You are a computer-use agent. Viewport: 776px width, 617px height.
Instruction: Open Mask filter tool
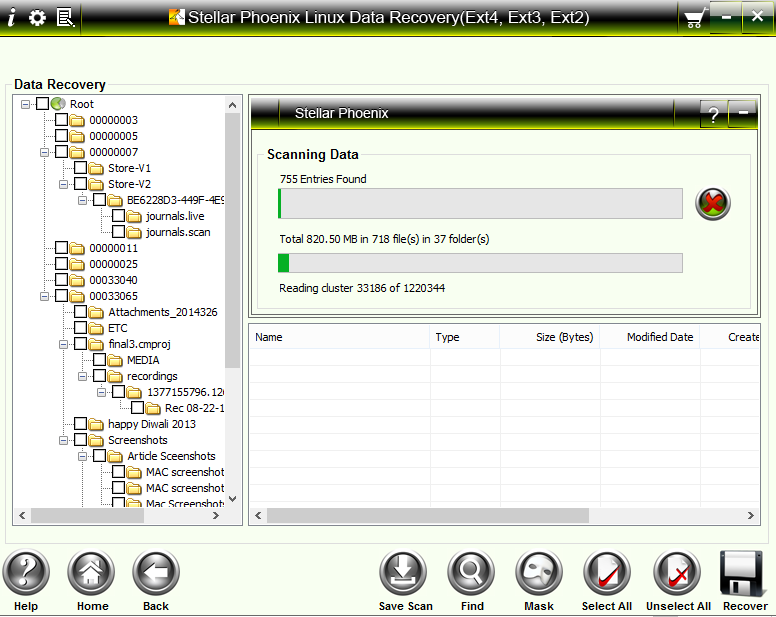pyautogui.click(x=539, y=572)
